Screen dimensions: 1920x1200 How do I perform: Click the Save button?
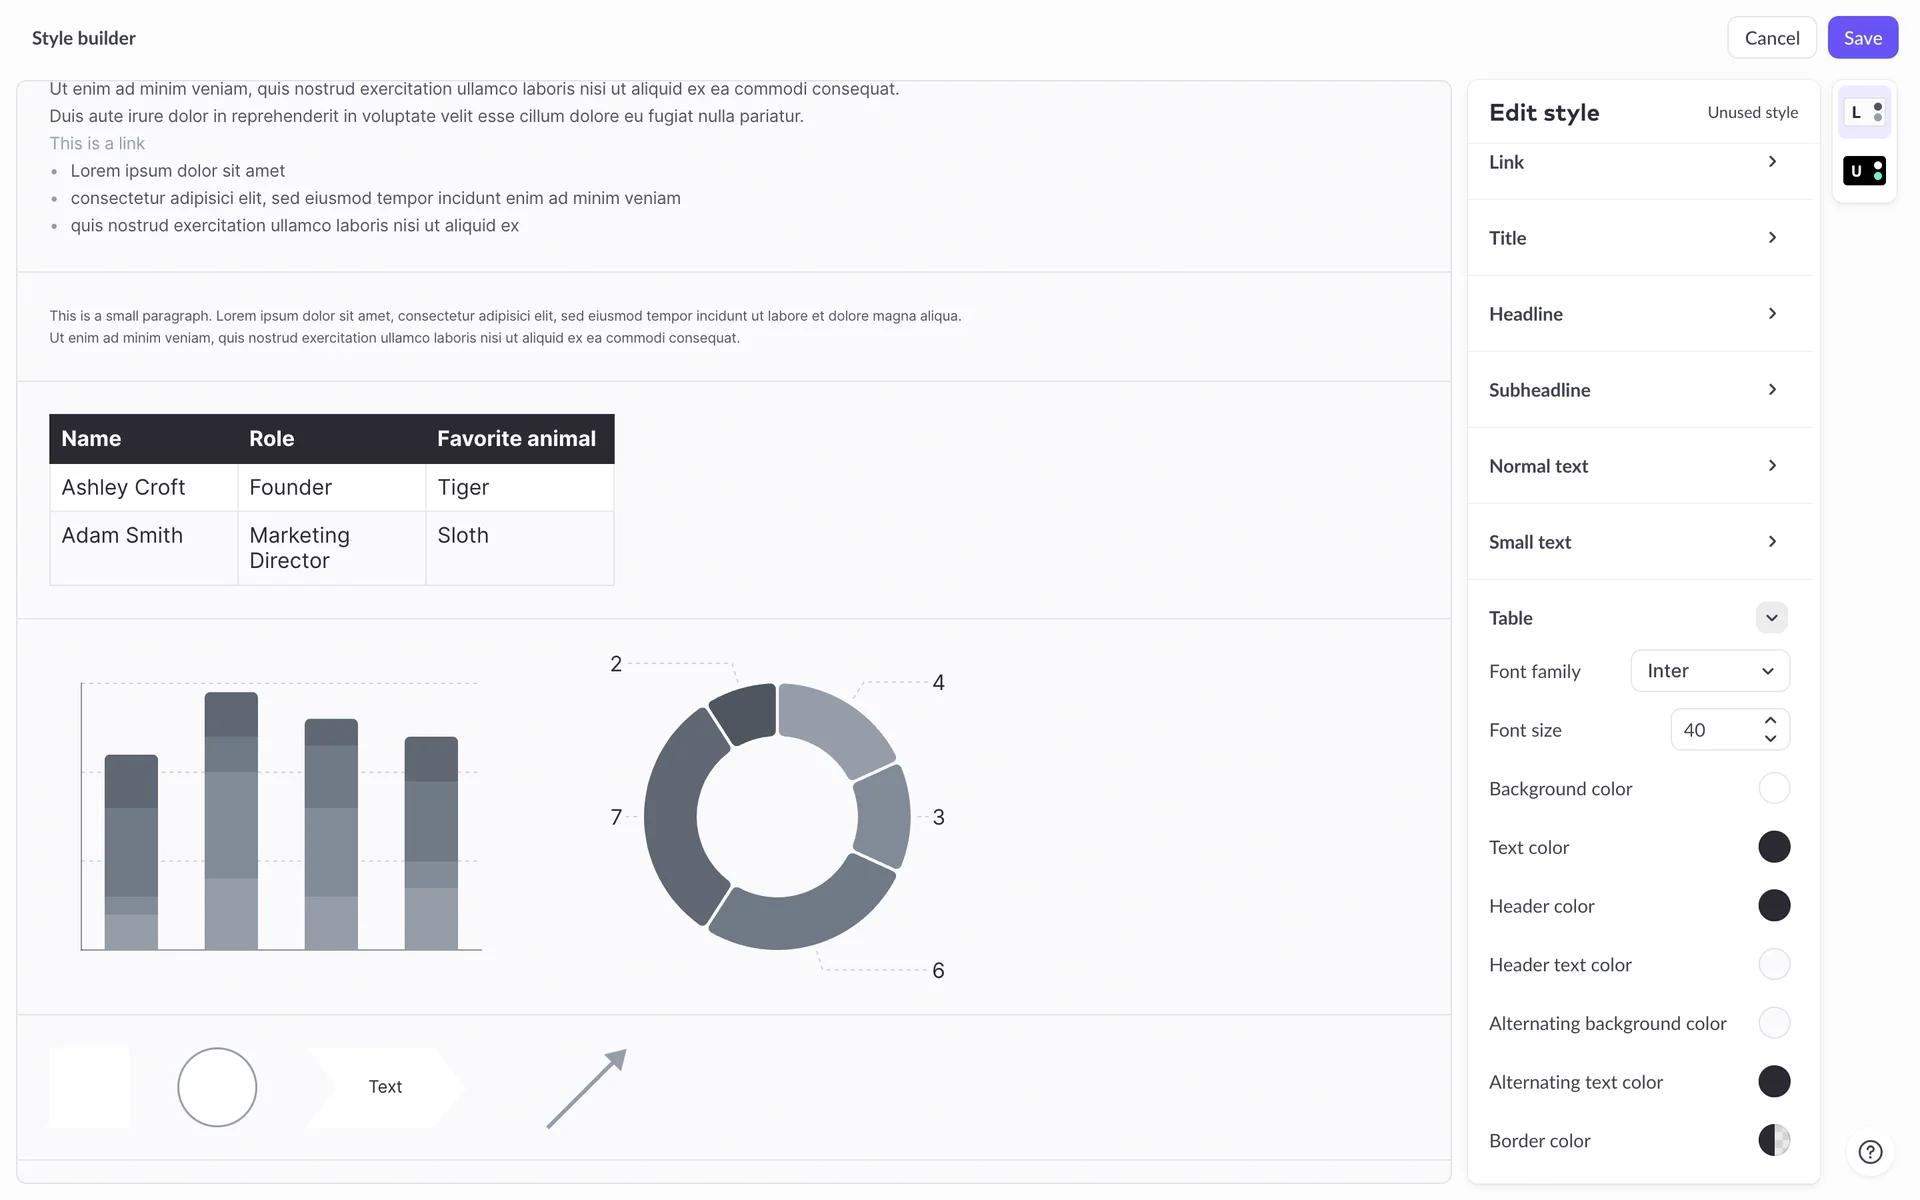[1862, 38]
